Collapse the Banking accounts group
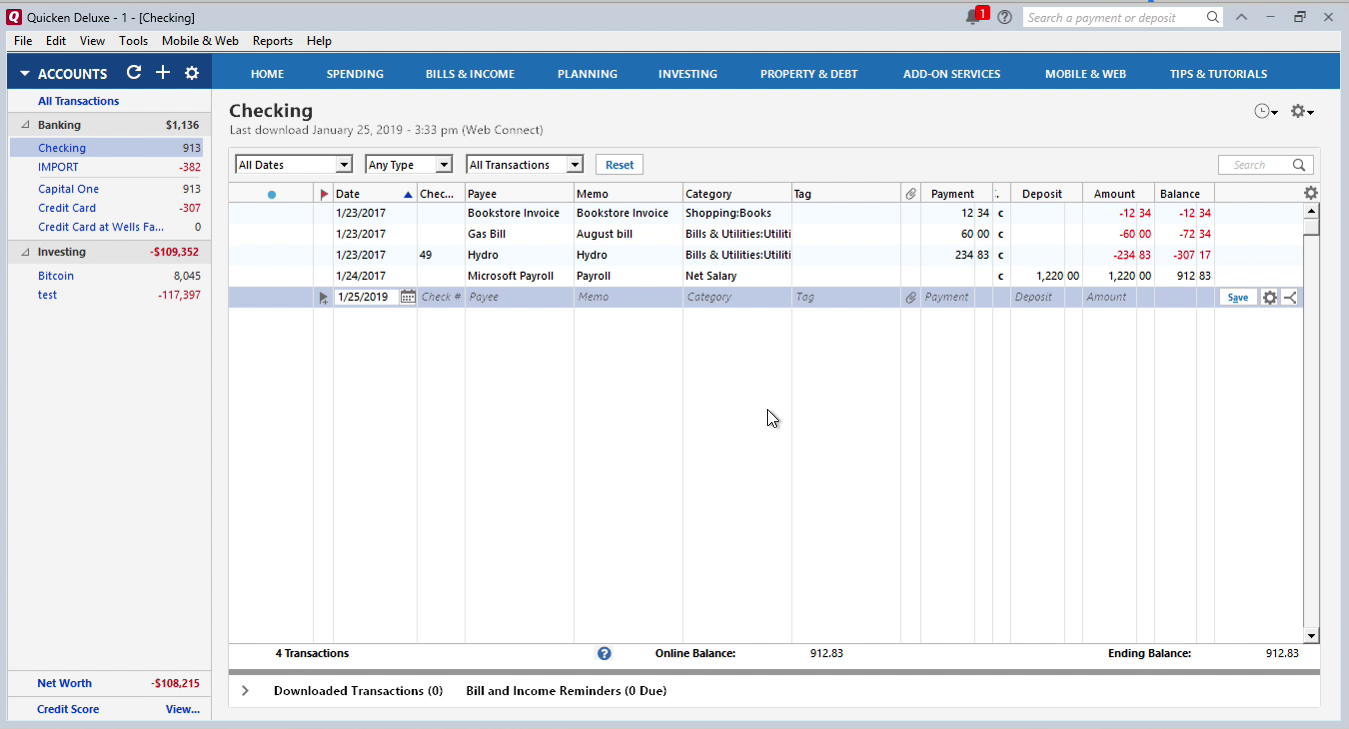Image resolution: width=1349 pixels, height=729 pixels. pyautogui.click(x=25, y=125)
